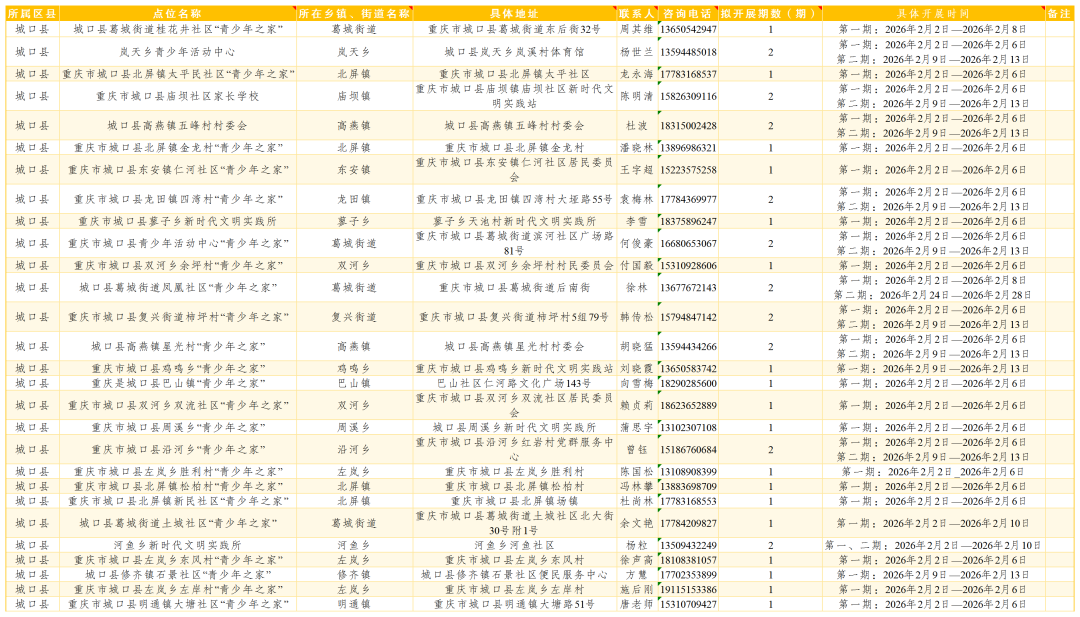This screenshot has width=1080, height=617.
Task: Click the township cell 庙坝镇
Action: (354, 96)
